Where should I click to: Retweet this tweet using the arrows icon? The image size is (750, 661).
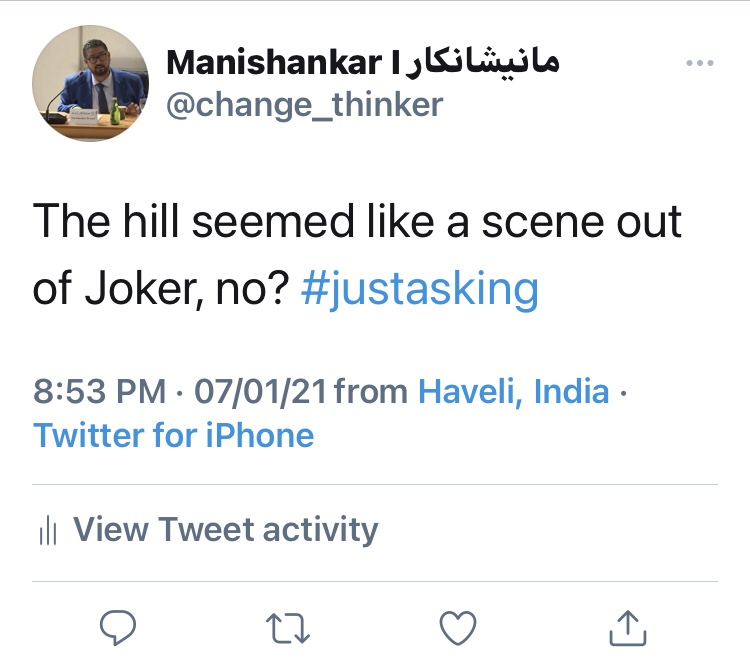[x=288, y=627]
